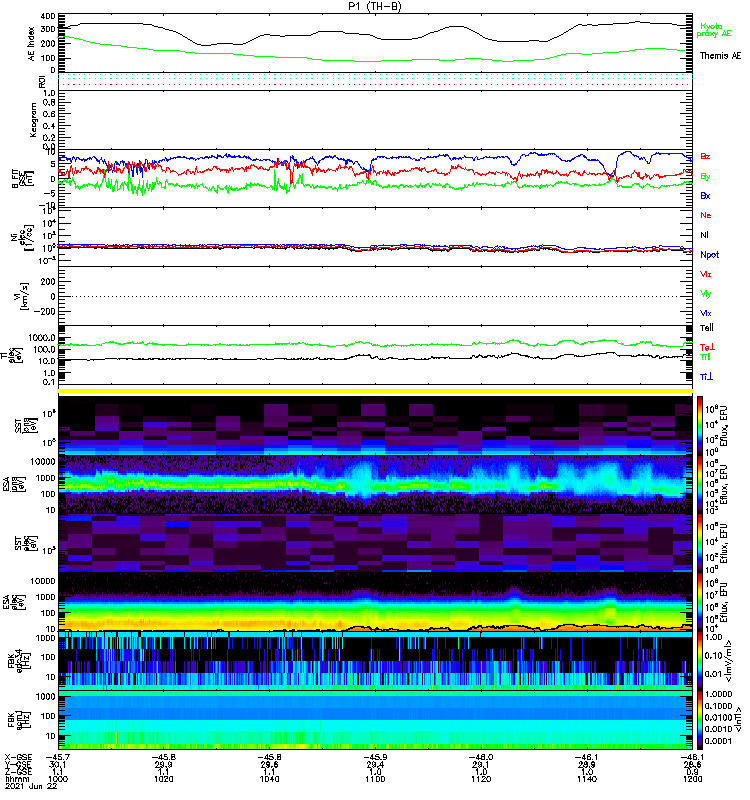Click the SST electrons color bar

click(700, 543)
